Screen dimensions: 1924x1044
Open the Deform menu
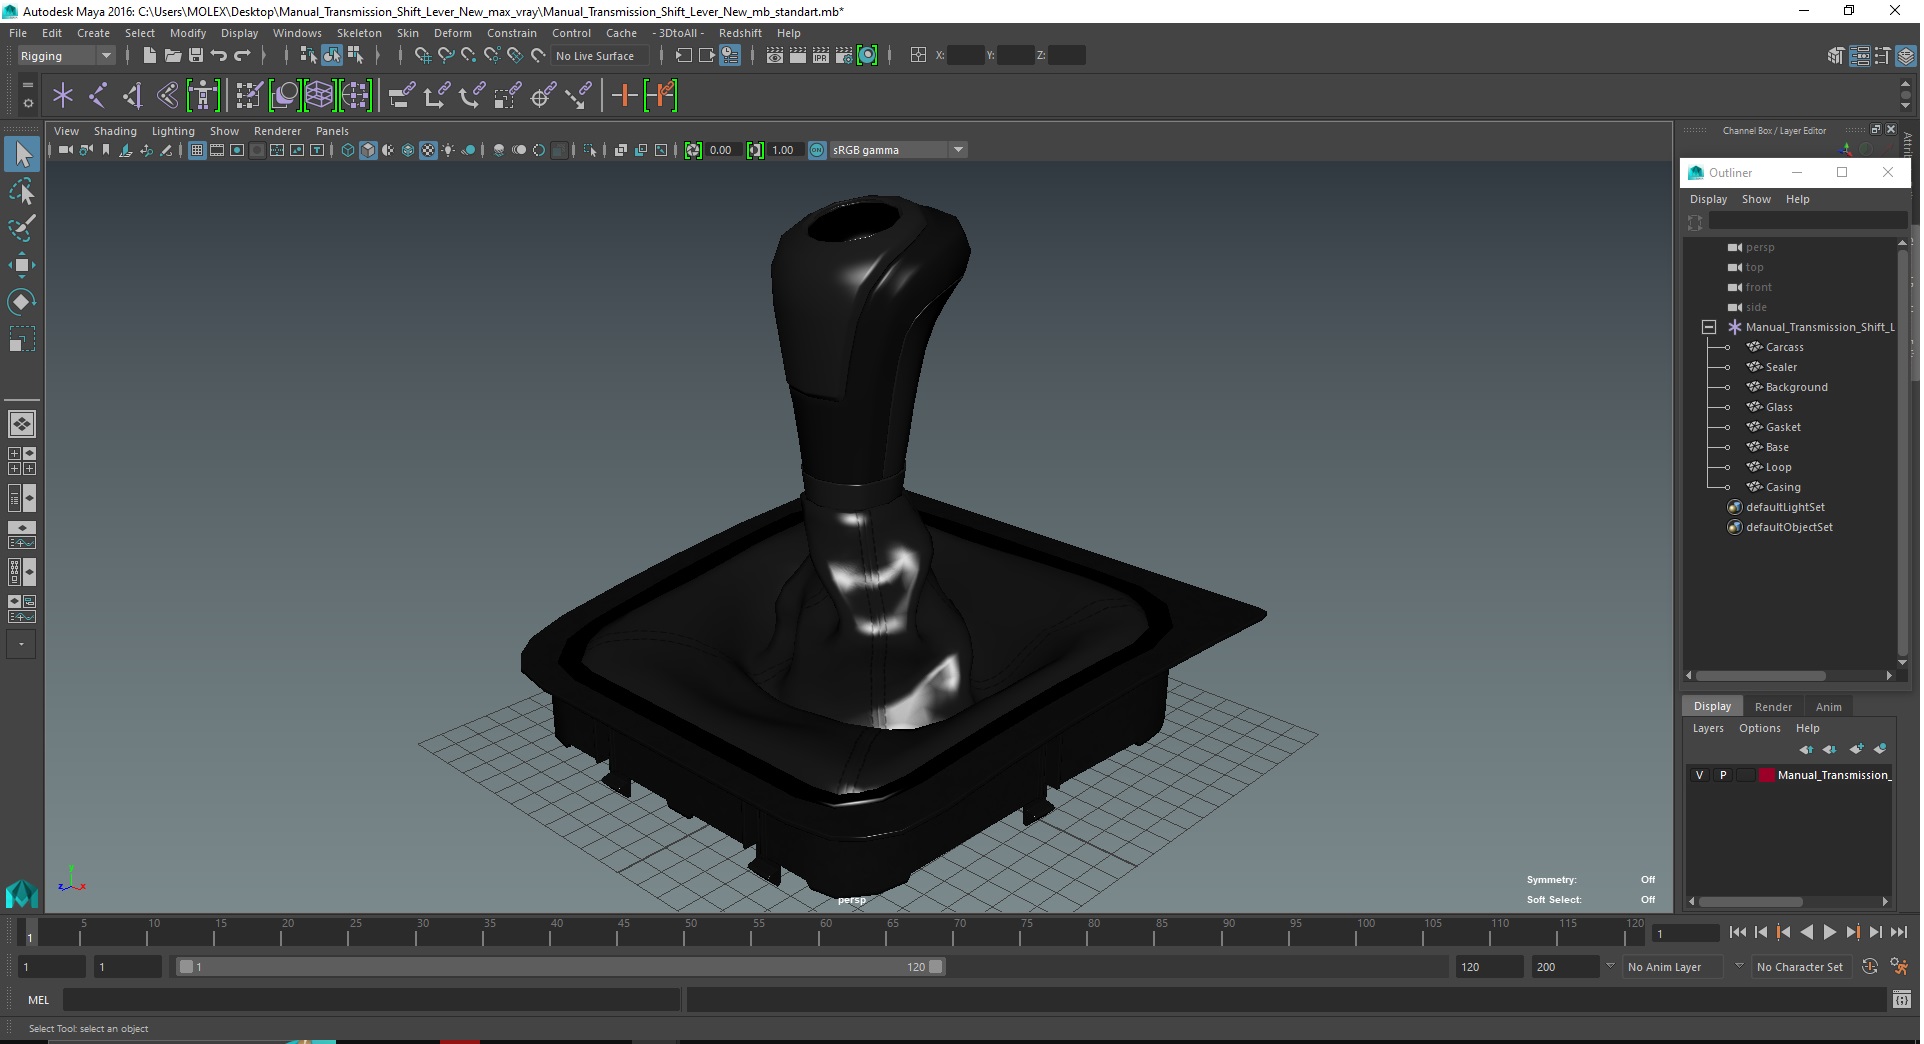click(453, 33)
